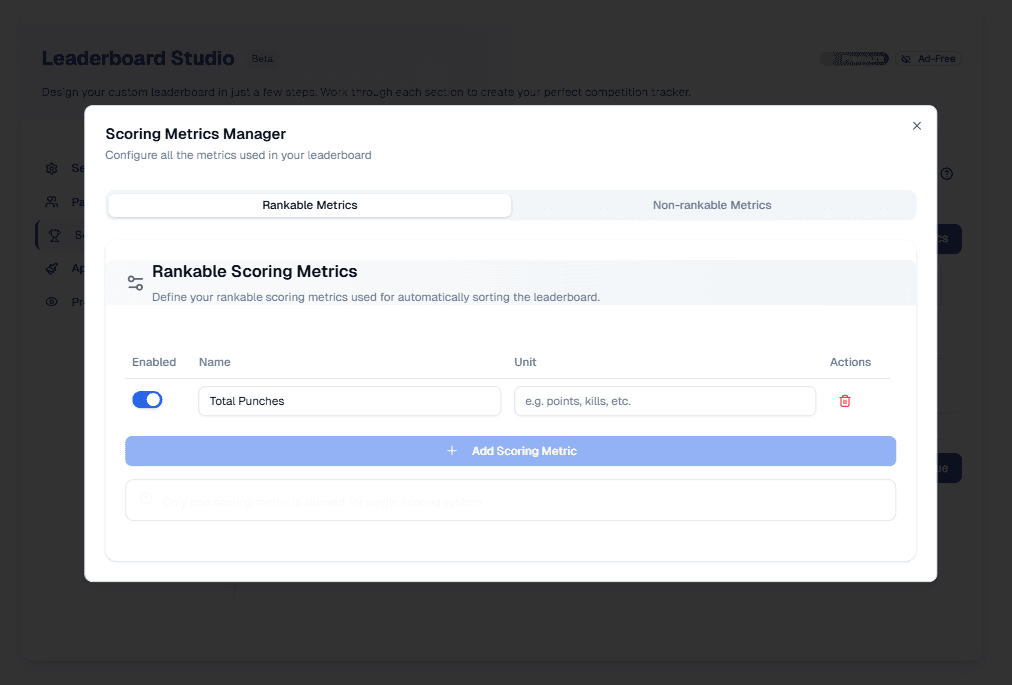Close the Scoring Metrics Manager dialog
1012x685 pixels.
(x=916, y=126)
